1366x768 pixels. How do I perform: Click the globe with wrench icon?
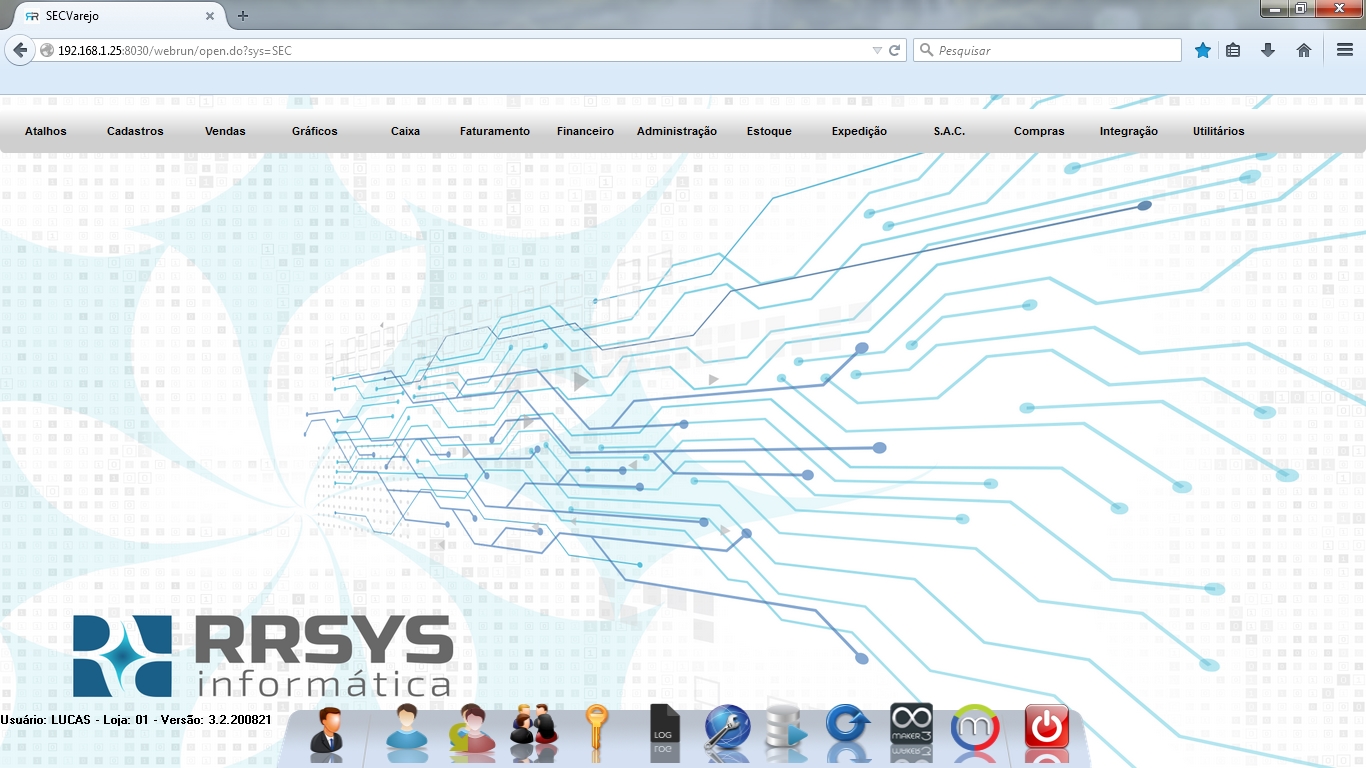[x=727, y=728]
